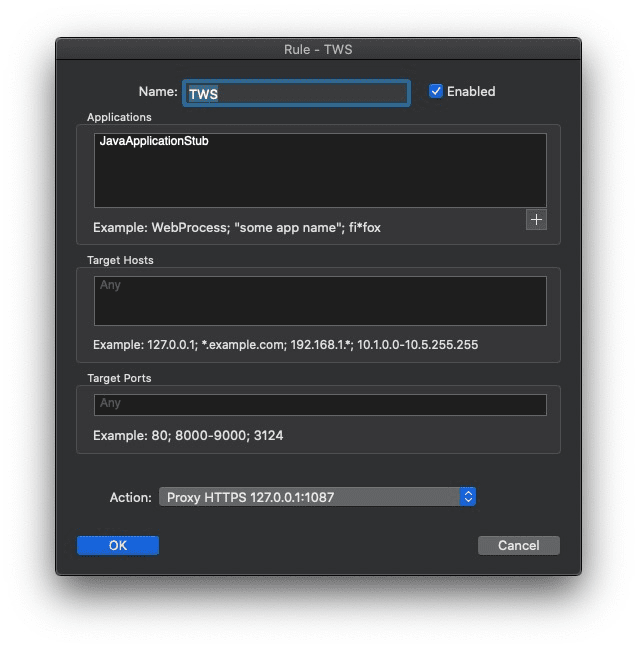Image resolution: width=637 pixels, height=649 pixels.
Task: Click the Enabled label text
Action: (470, 91)
